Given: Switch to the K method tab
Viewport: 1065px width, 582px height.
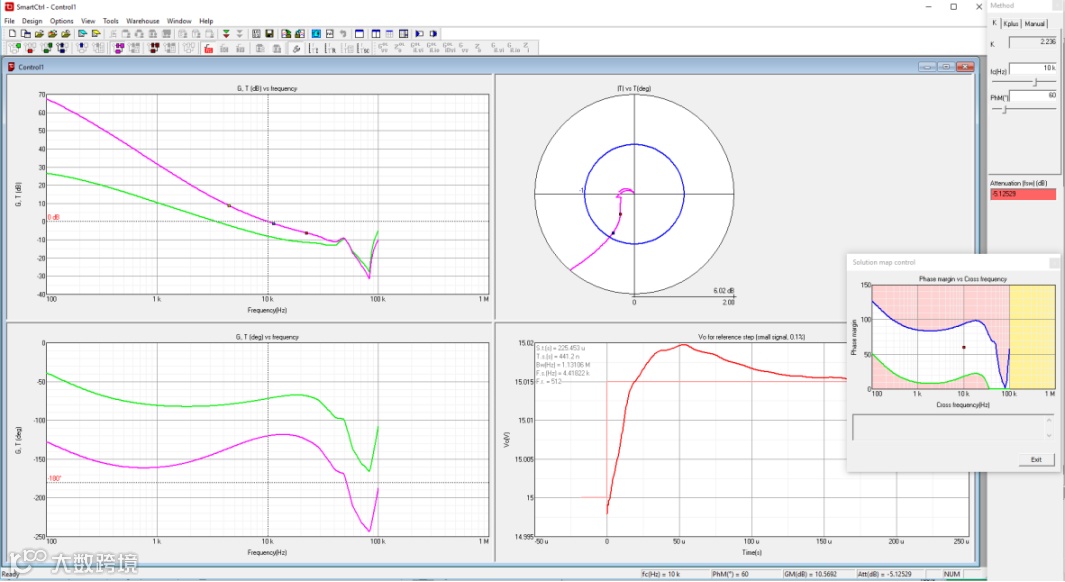Looking at the screenshot, I should coord(994,23).
